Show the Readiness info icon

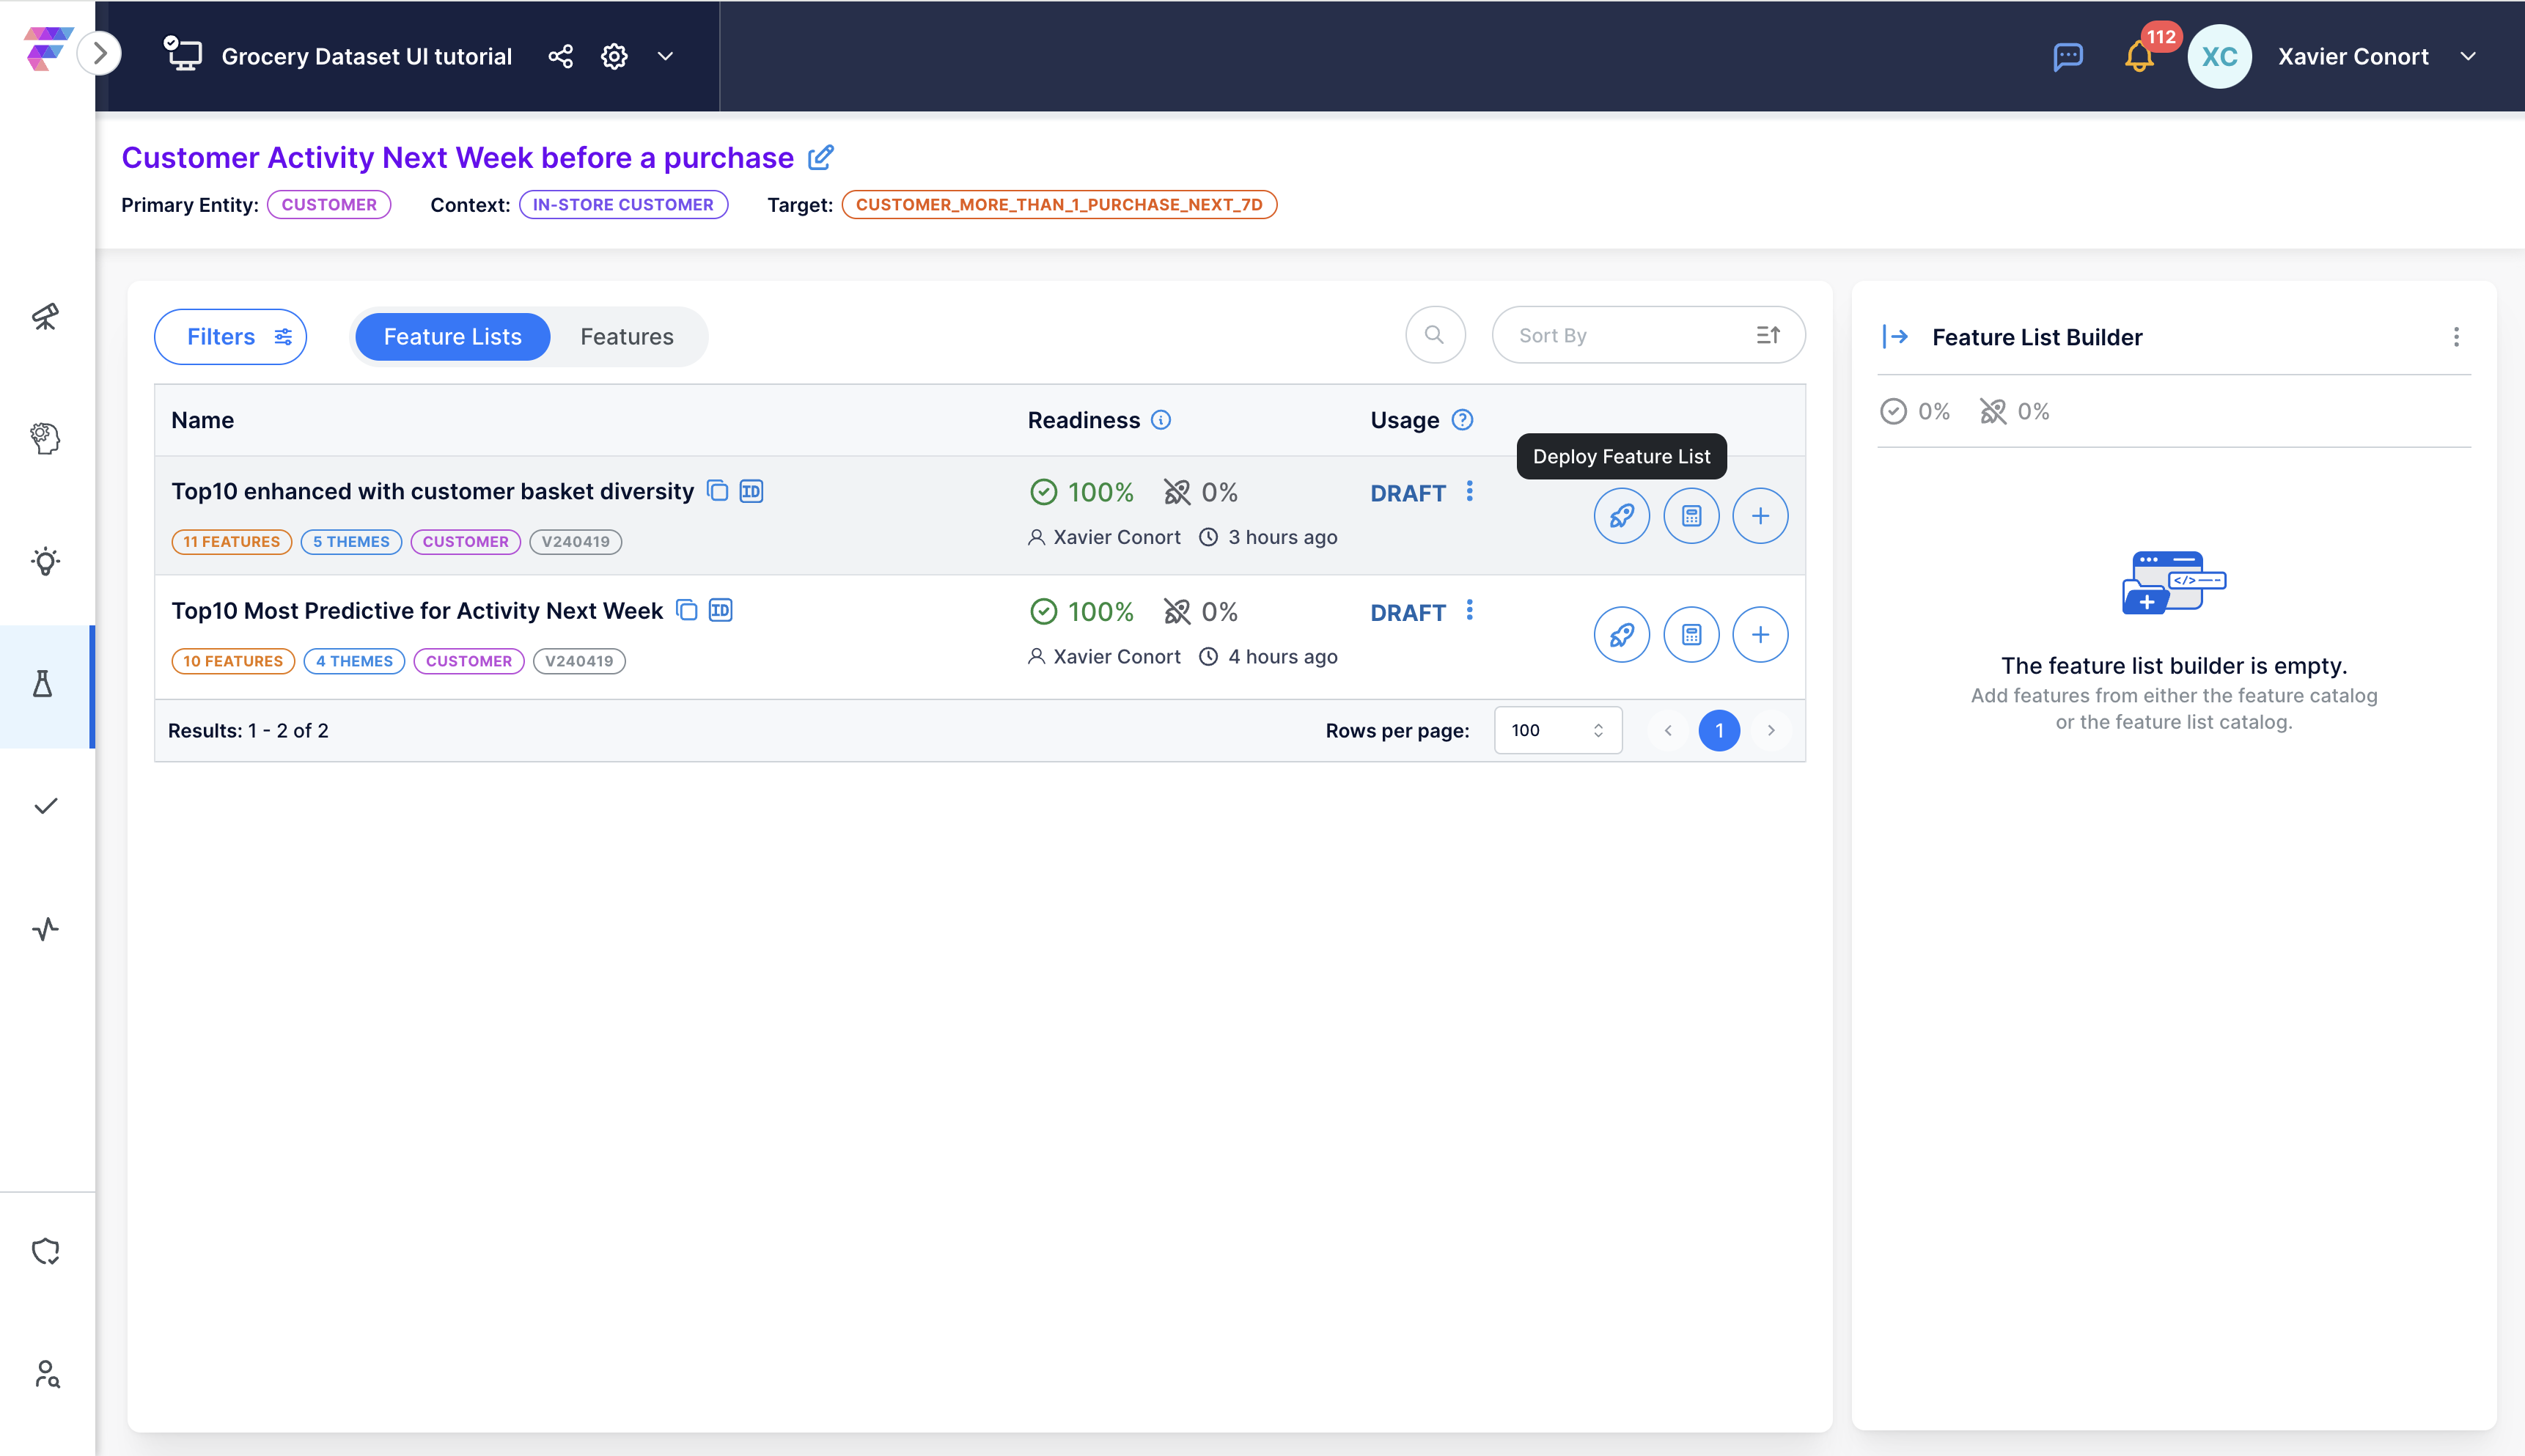coord(1161,420)
